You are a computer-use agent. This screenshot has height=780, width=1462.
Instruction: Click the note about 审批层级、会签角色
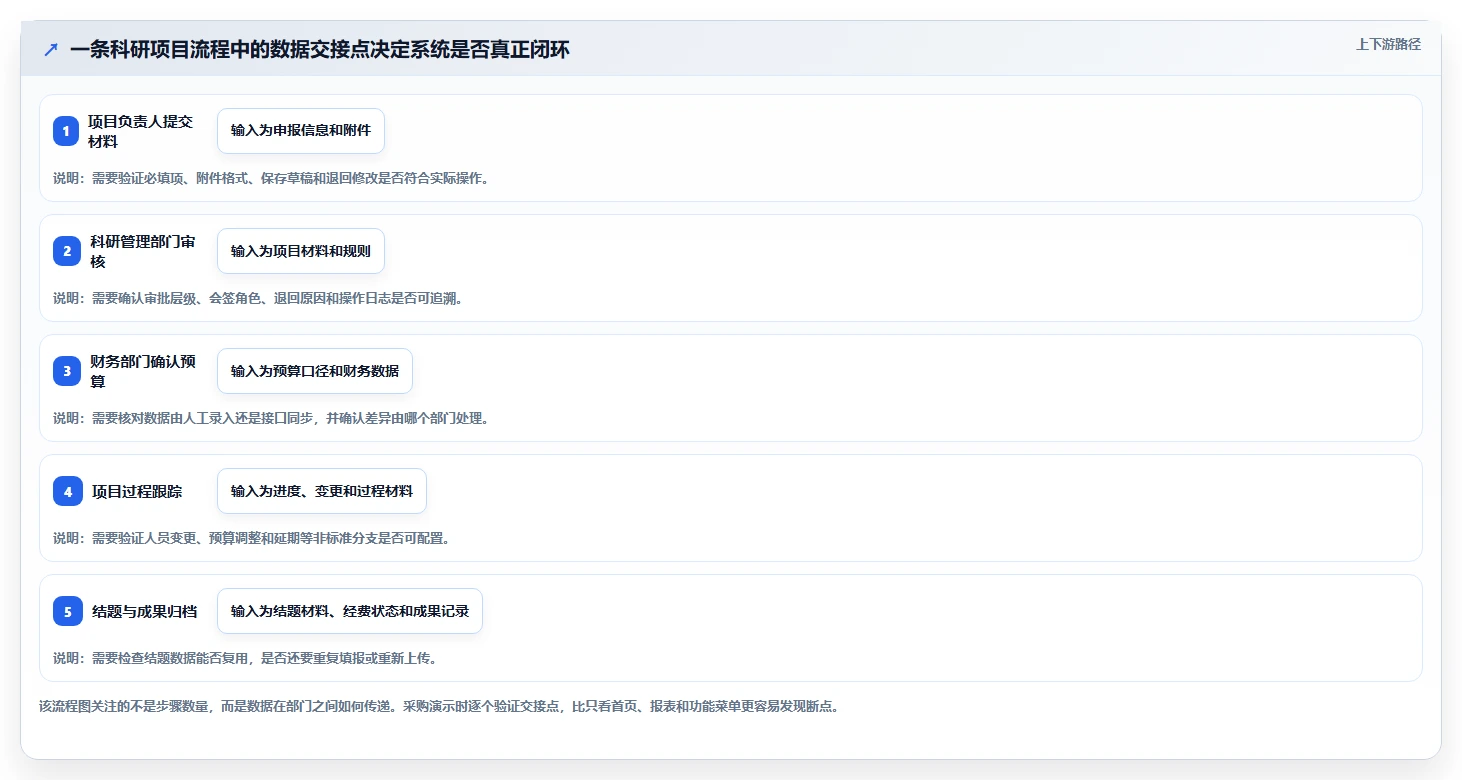click(x=258, y=298)
